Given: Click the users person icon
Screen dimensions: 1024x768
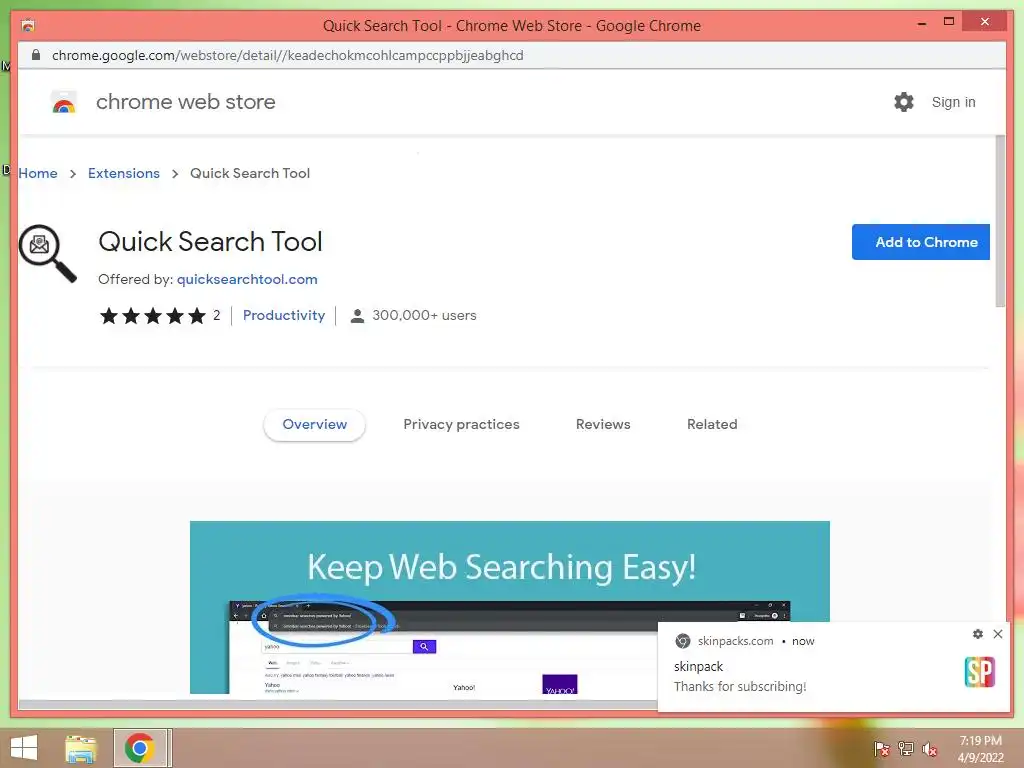Looking at the screenshot, I should (x=357, y=316).
